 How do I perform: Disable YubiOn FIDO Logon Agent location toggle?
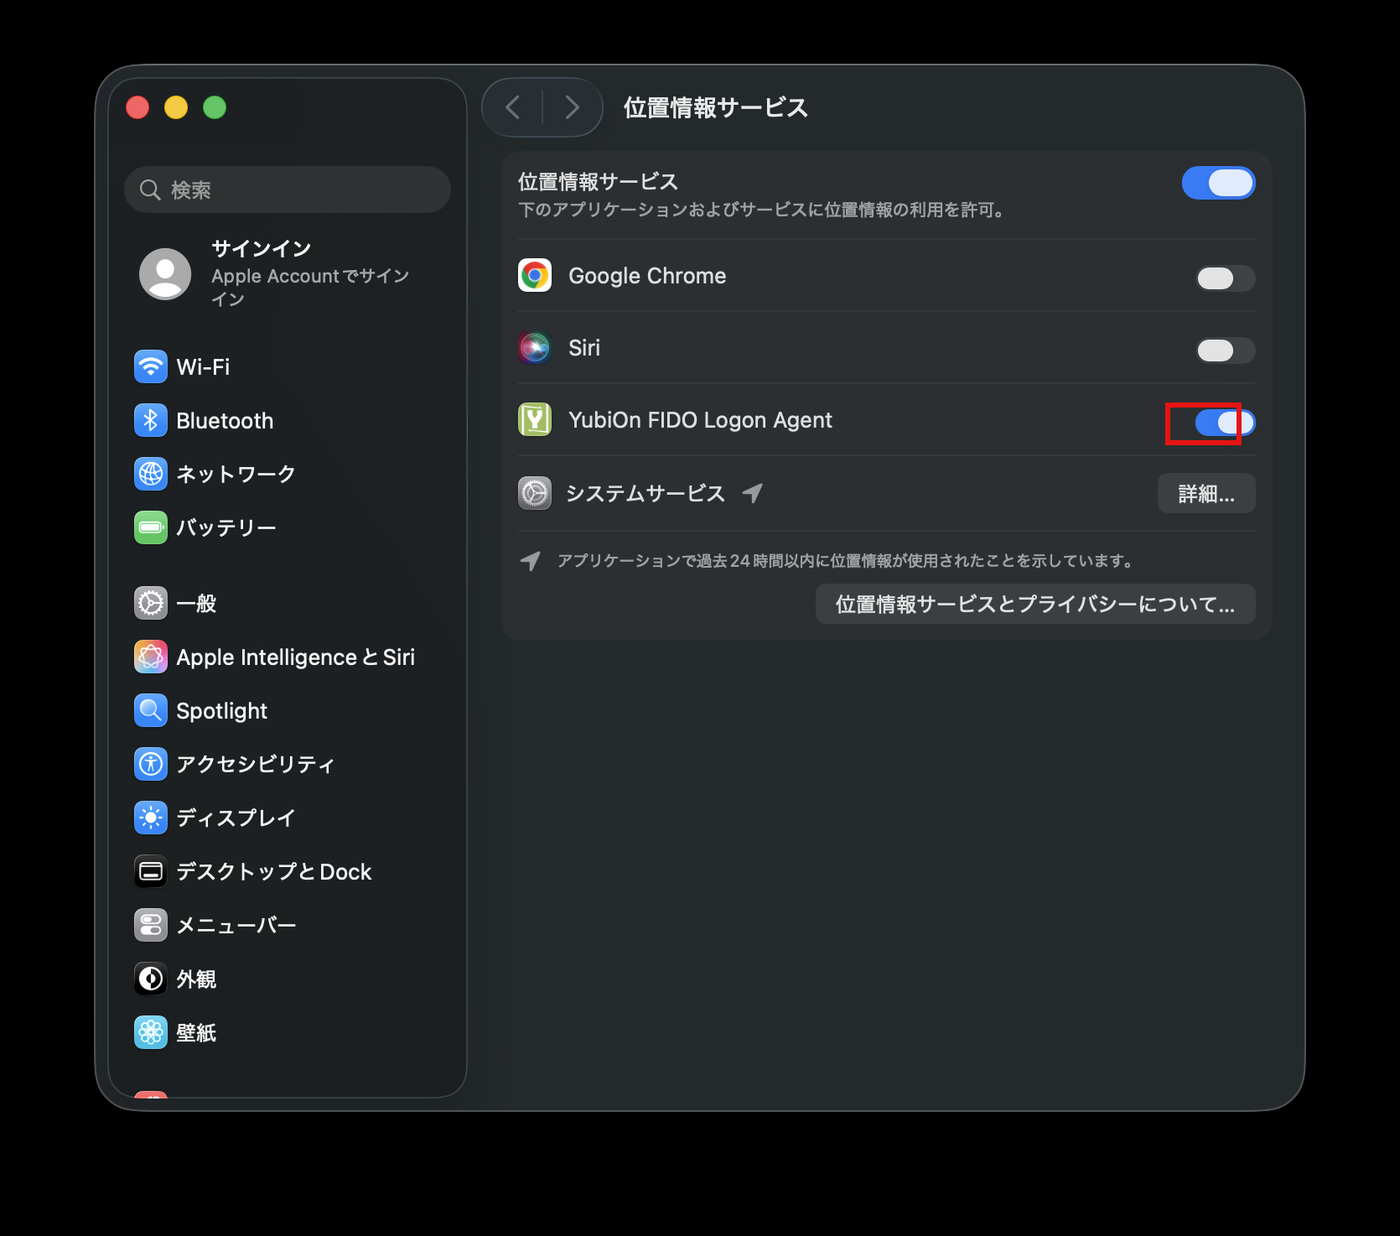[1225, 423]
